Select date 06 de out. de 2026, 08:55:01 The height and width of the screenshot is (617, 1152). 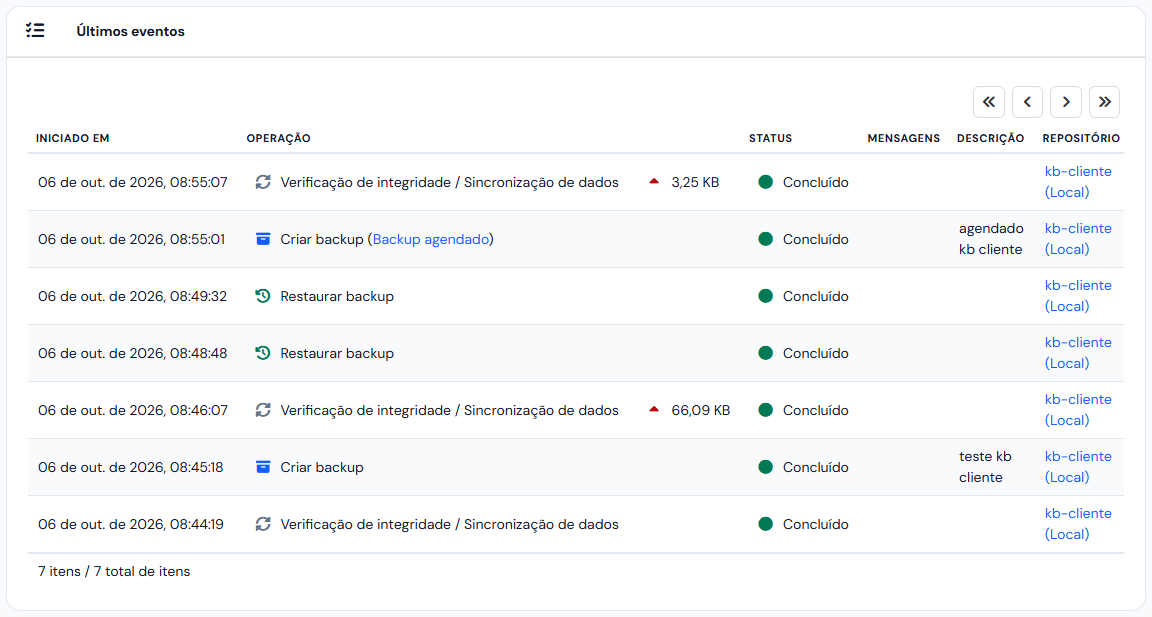pyautogui.click(x=132, y=239)
